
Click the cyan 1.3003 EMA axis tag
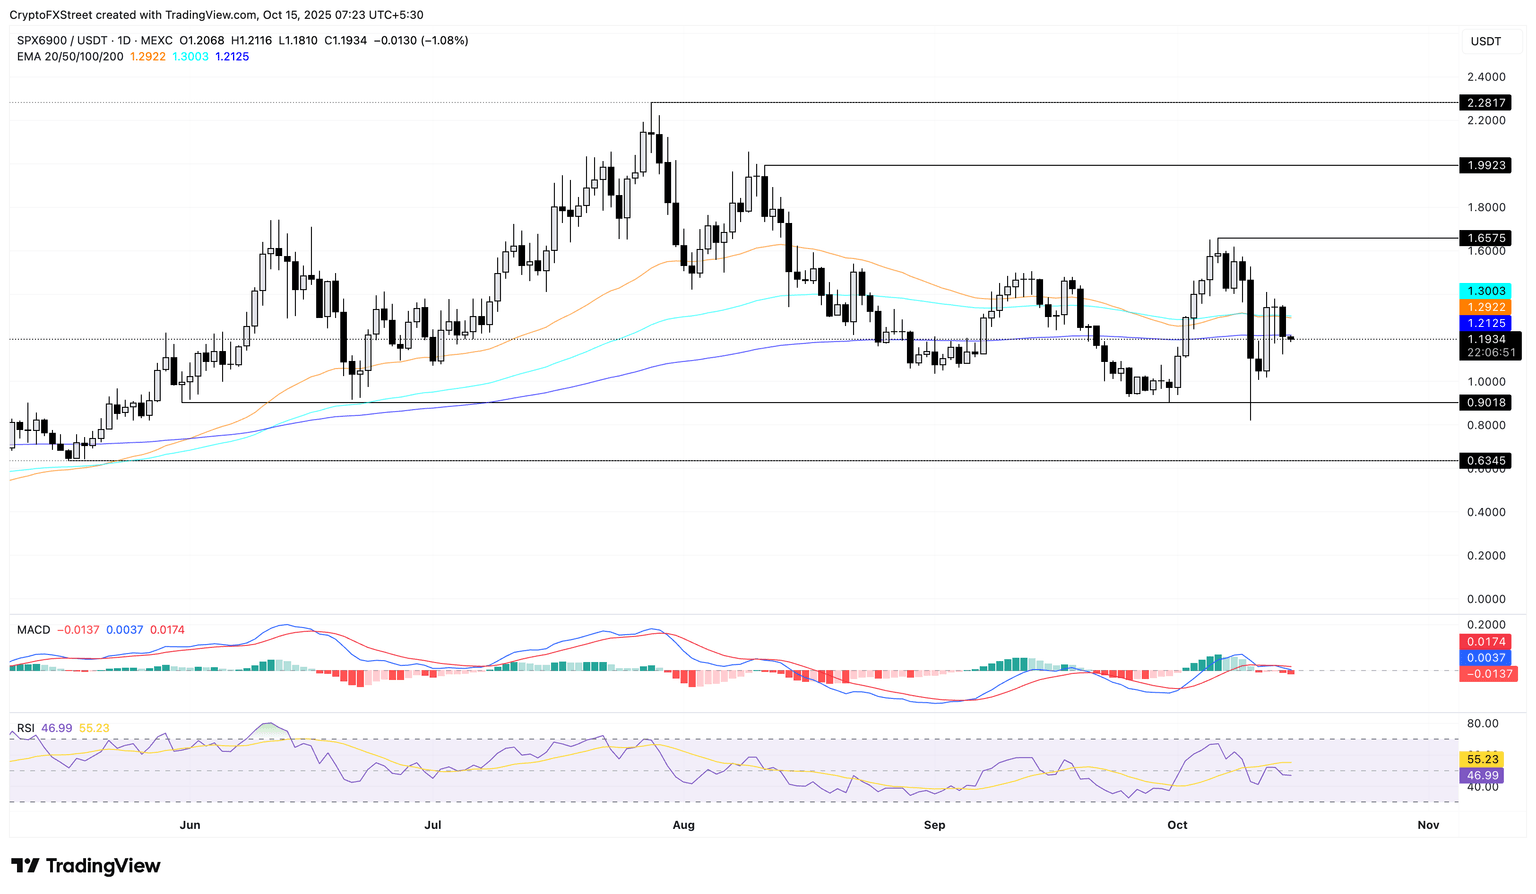(1484, 291)
